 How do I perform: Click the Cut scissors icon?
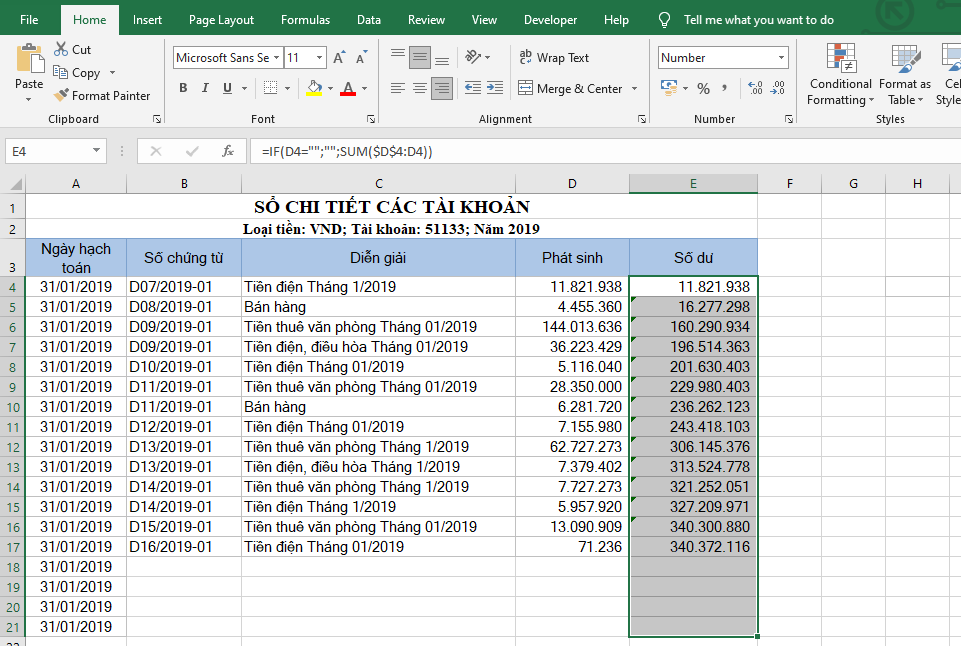click(x=61, y=49)
